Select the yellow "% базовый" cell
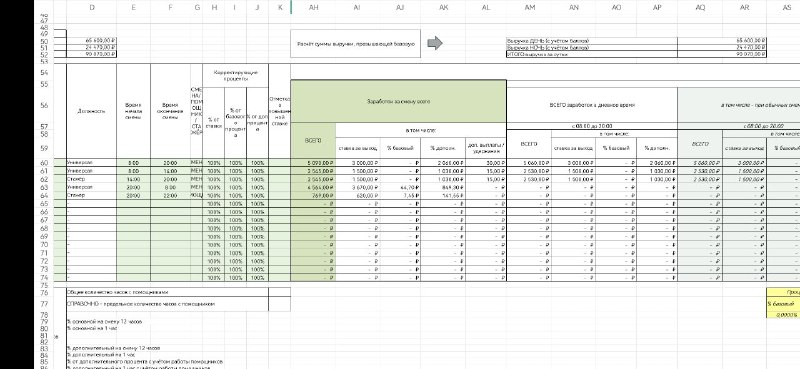800x369 pixels. [783, 304]
